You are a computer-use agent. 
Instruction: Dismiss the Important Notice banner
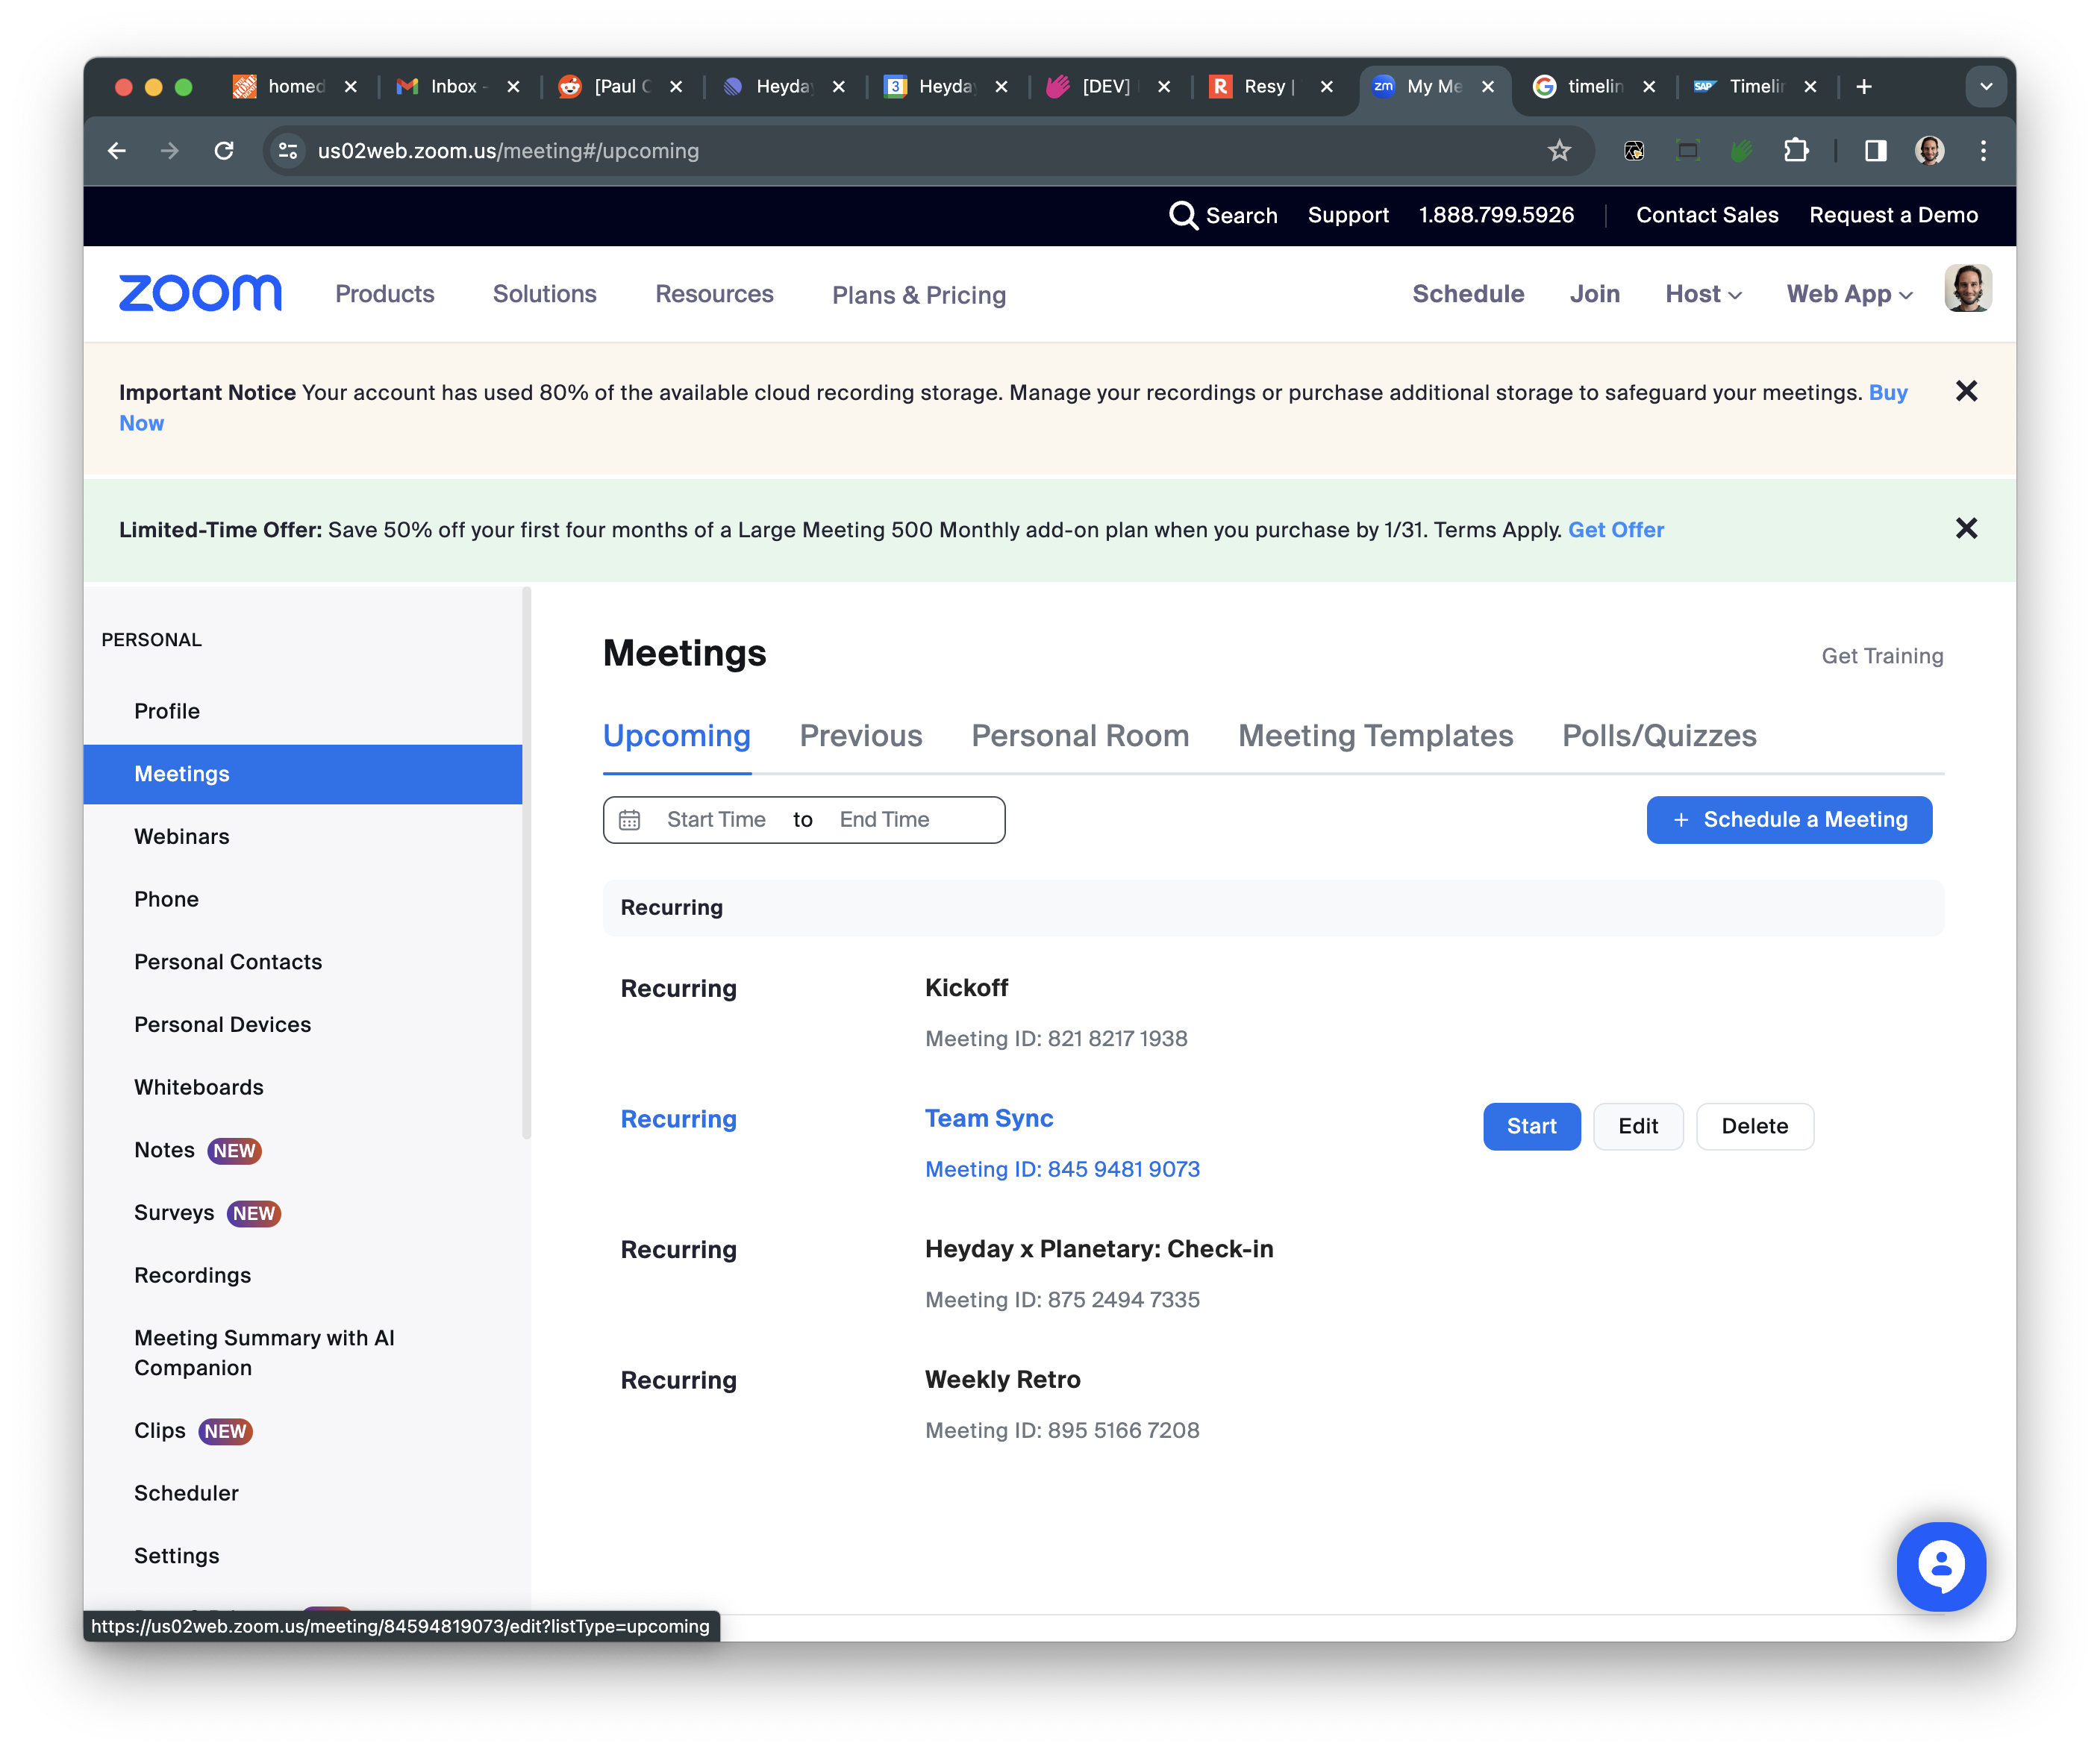tap(1965, 392)
